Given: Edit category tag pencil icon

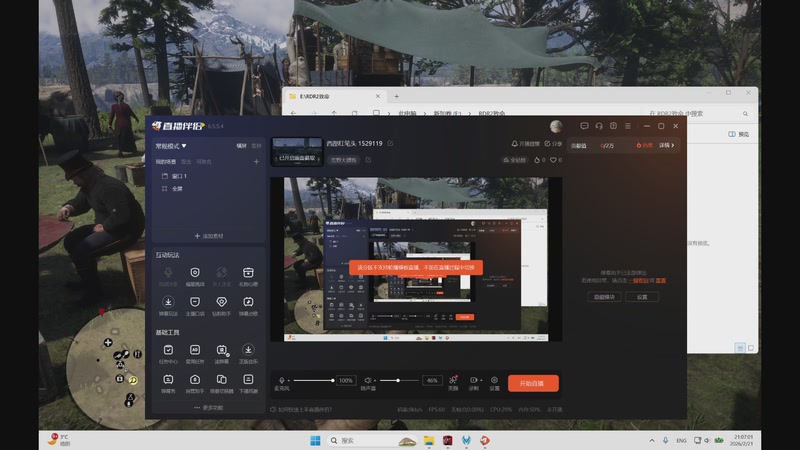Looking at the screenshot, I should pyautogui.click(x=368, y=160).
